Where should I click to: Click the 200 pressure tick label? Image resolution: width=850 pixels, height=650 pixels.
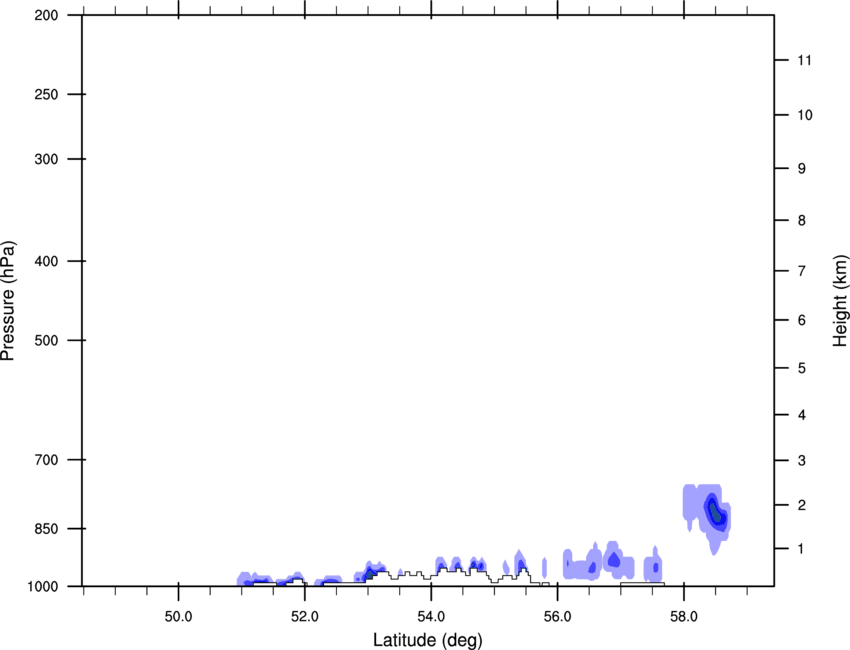tap(46, 15)
